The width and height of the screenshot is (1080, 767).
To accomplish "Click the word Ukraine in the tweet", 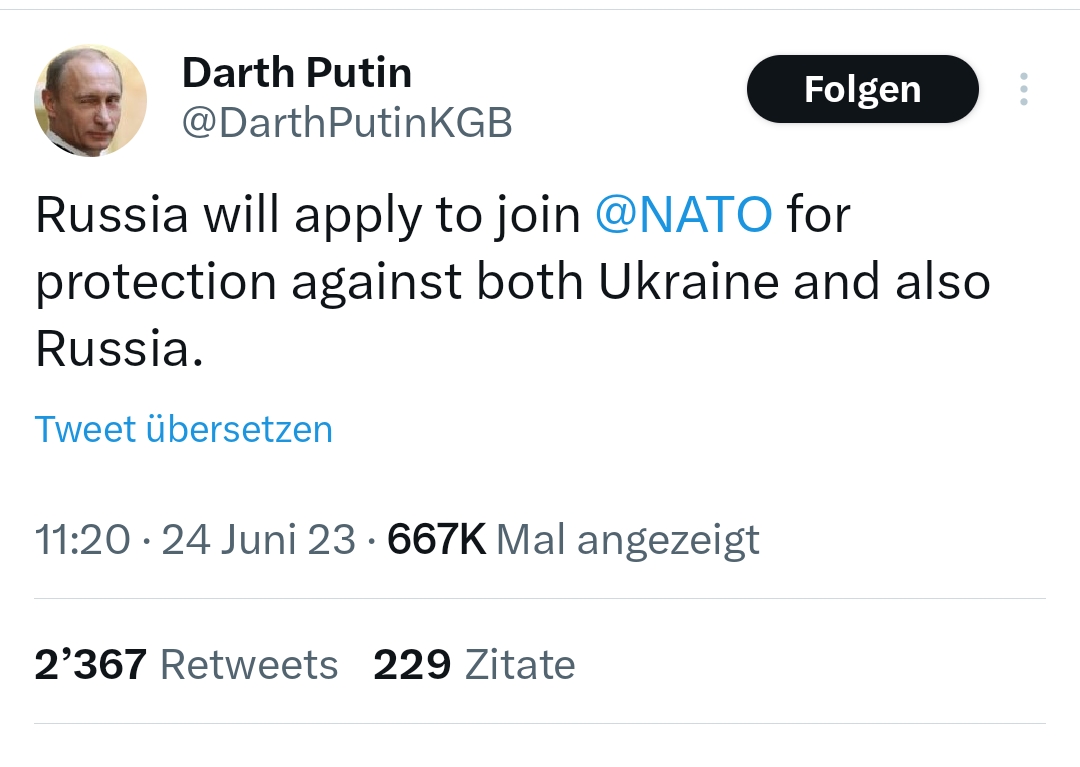I will pos(688,281).
